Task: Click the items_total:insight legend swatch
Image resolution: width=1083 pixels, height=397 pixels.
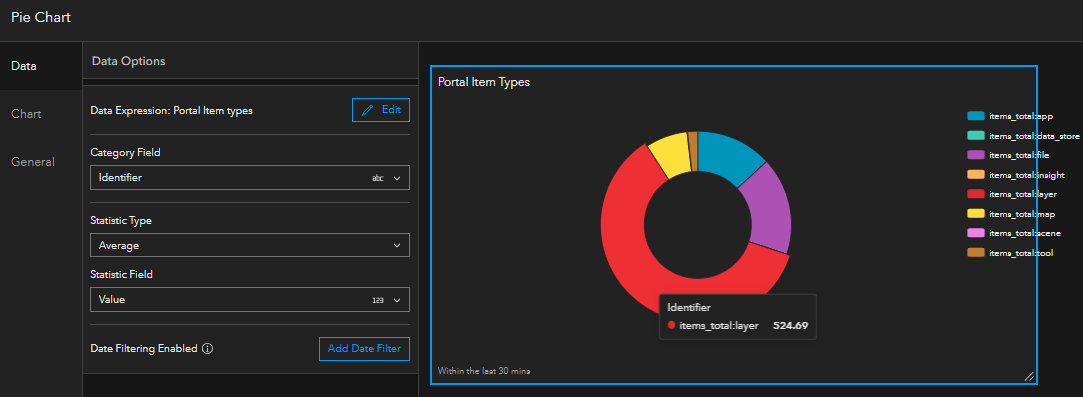Action: pos(976,175)
